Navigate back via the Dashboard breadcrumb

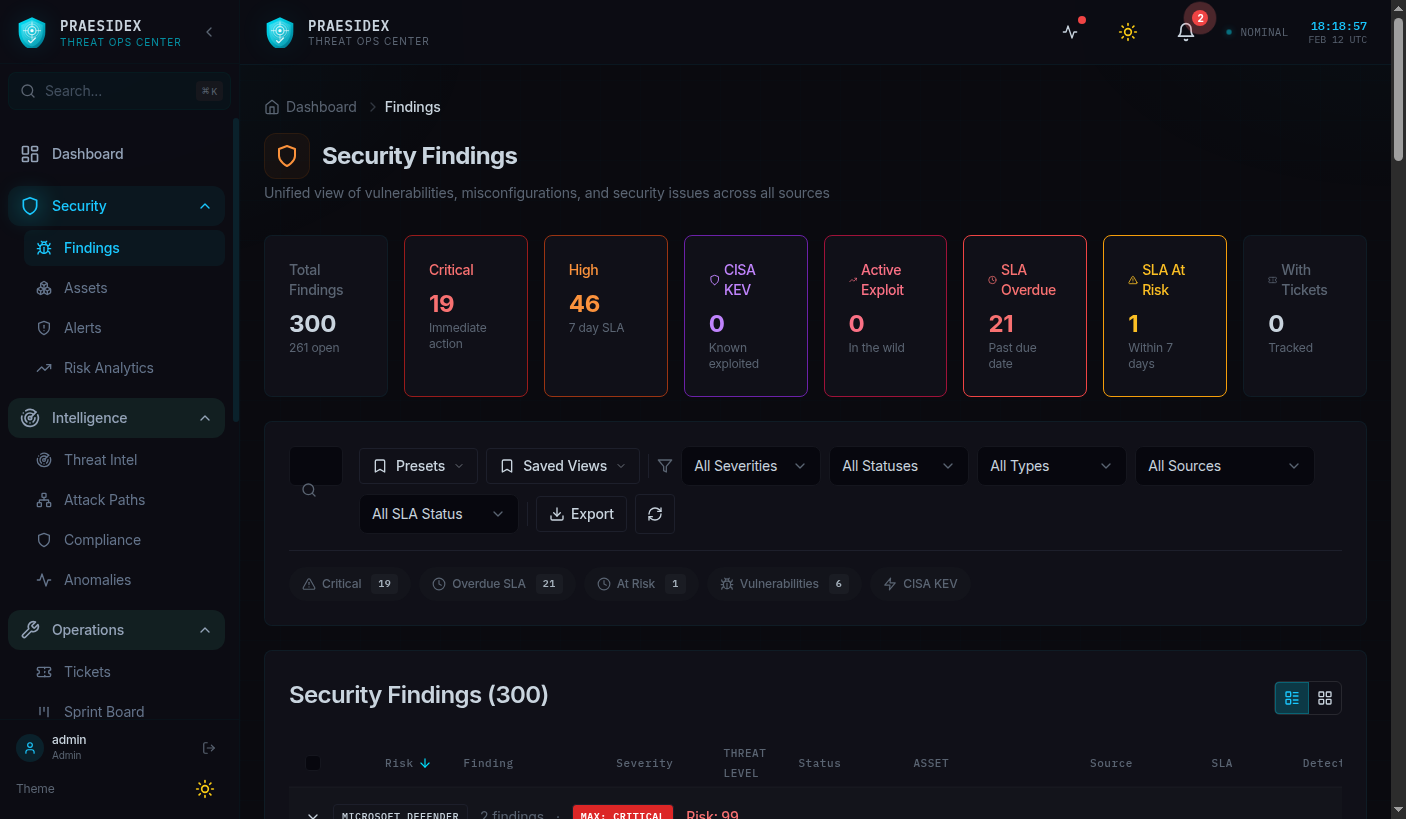(x=321, y=106)
